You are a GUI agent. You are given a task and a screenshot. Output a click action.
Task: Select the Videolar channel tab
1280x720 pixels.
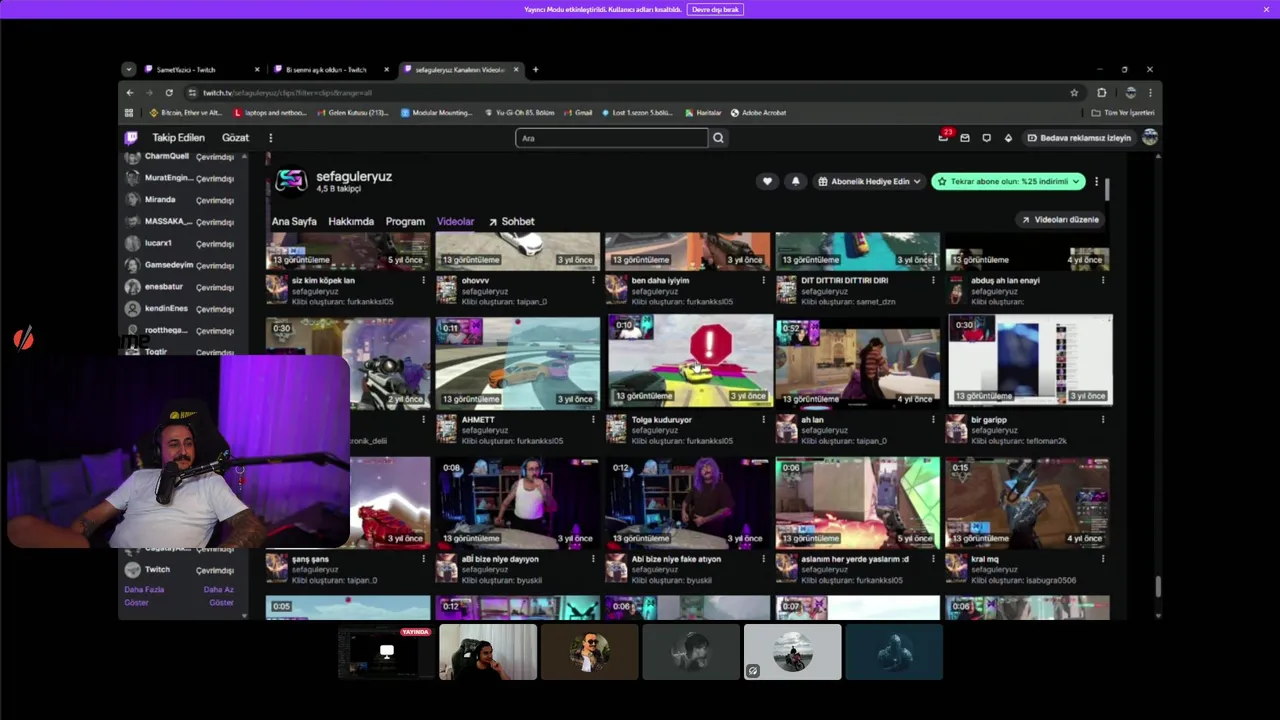pyautogui.click(x=455, y=221)
